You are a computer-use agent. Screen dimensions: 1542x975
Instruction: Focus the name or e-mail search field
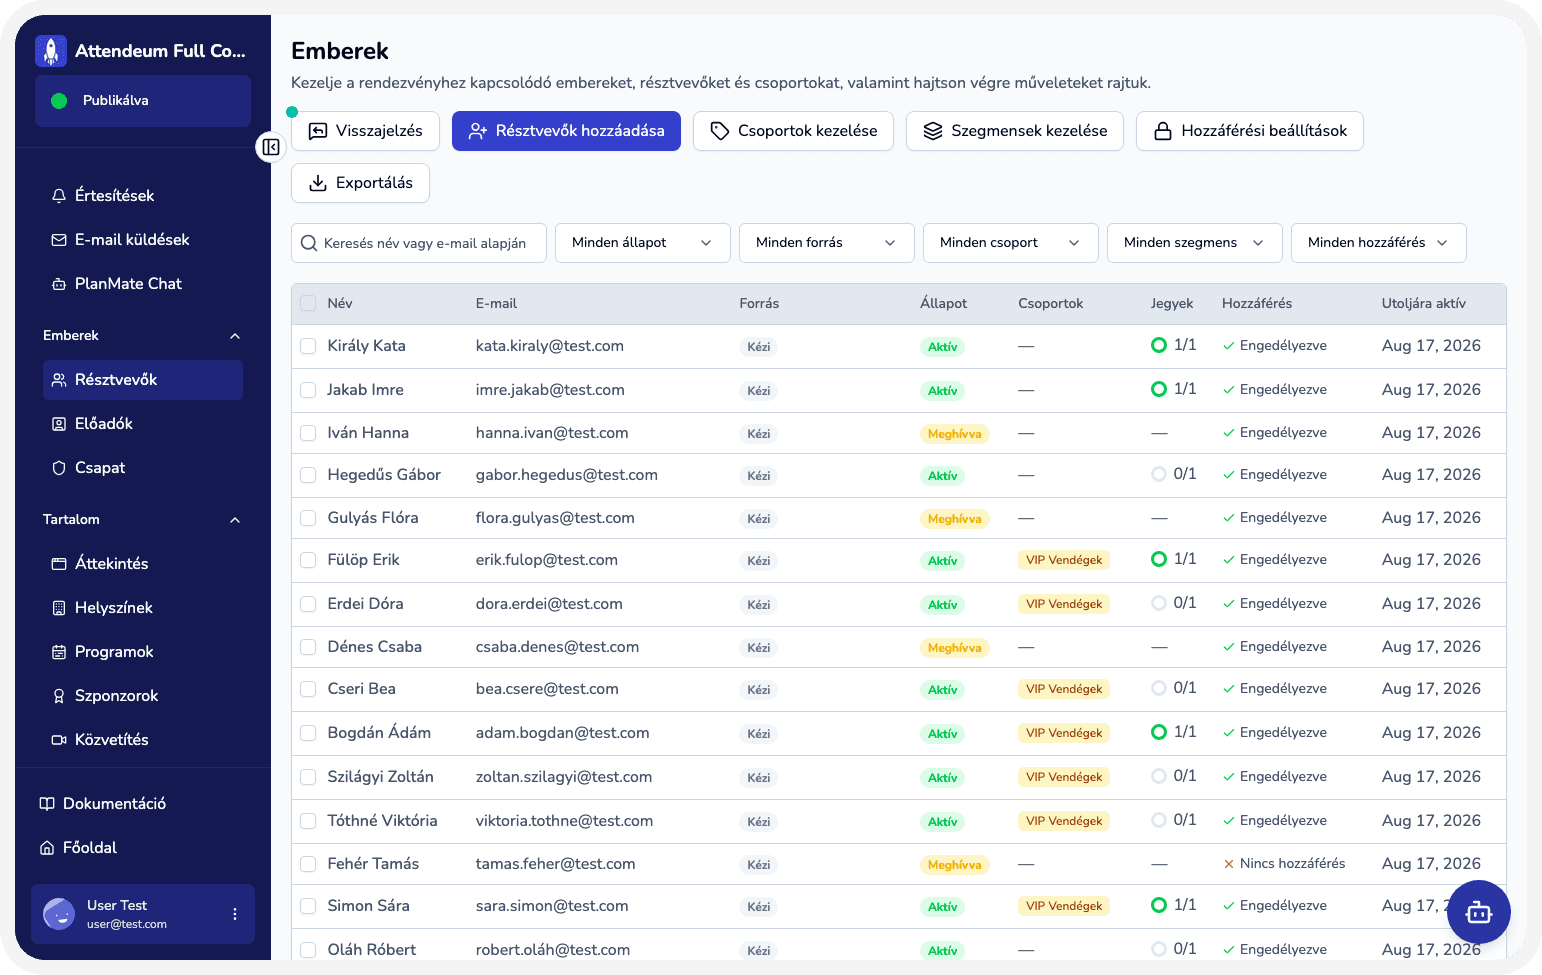coord(419,243)
